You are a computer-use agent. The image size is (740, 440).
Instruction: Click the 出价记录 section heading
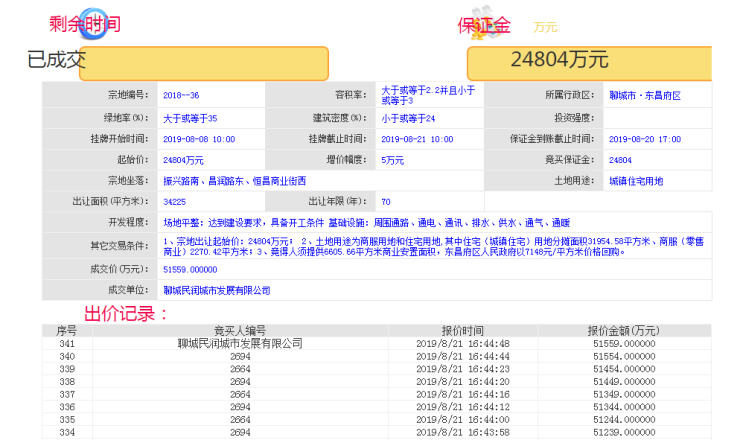pos(125,313)
